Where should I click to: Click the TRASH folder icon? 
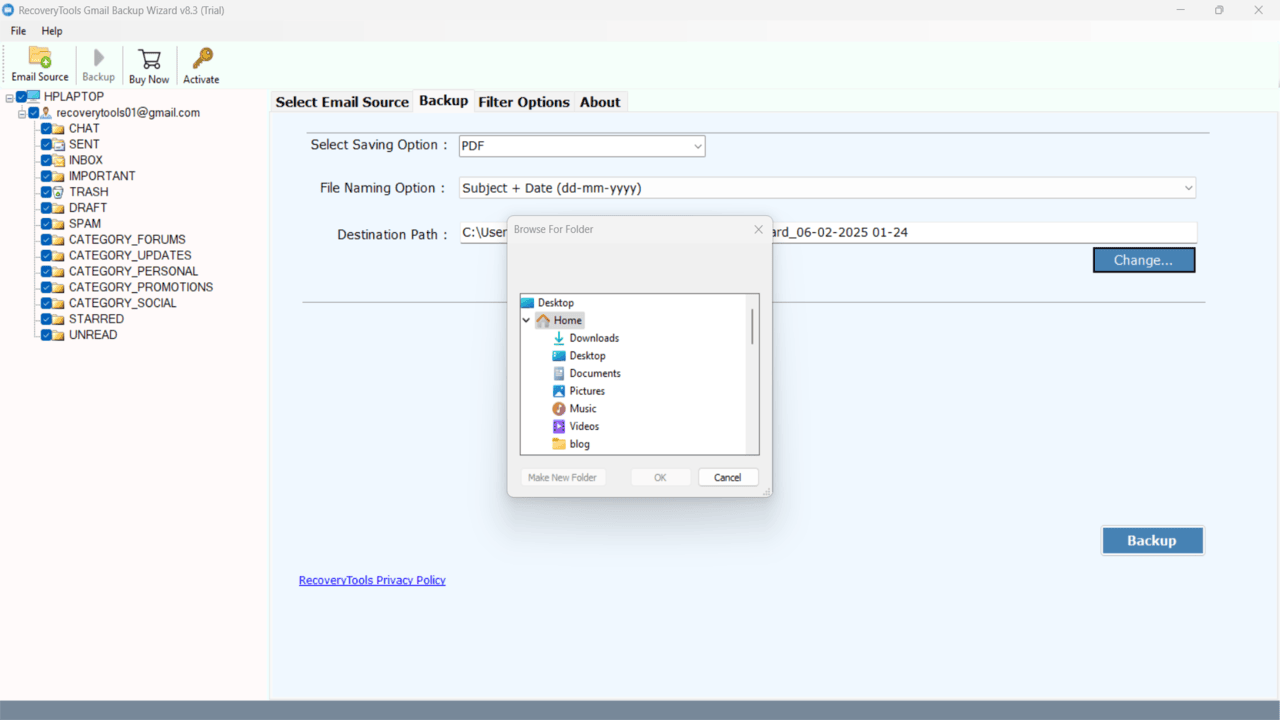(59, 192)
